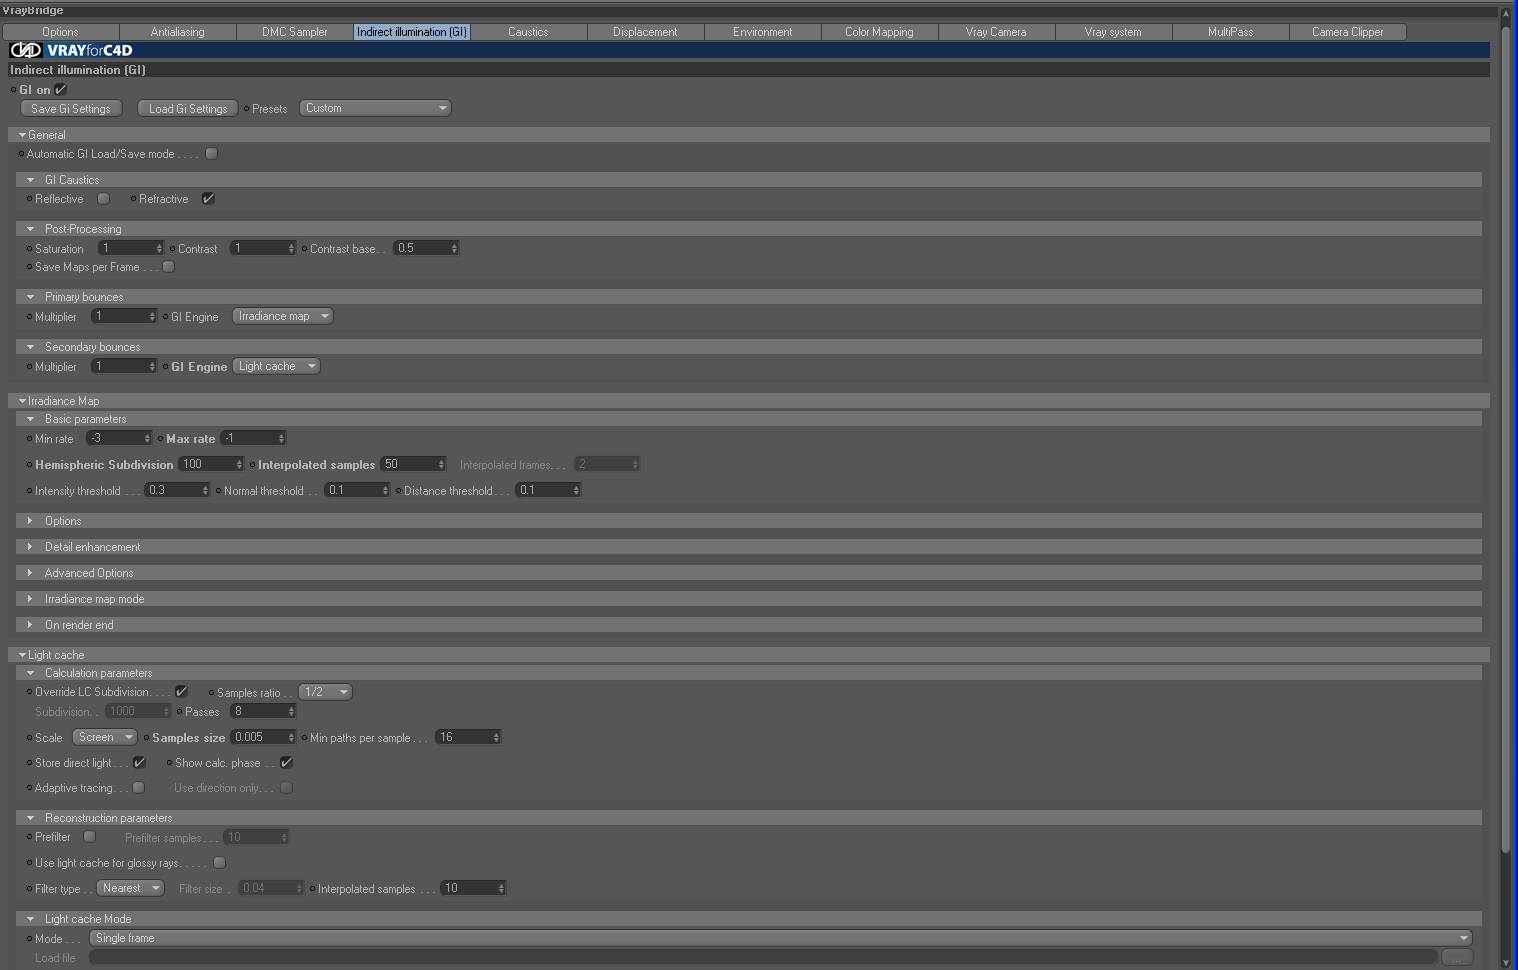Image resolution: width=1518 pixels, height=970 pixels.
Task: Toggle Show calc. phase checkbox
Action: (x=286, y=762)
